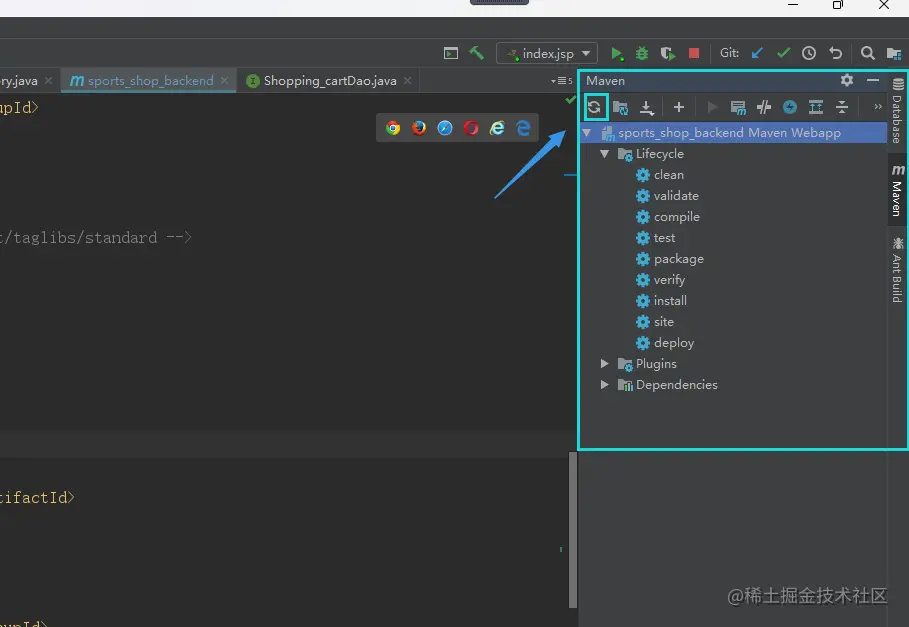Screen dimensions: 909x627
Task: Preview in Safari browser icon
Action: coord(445,127)
